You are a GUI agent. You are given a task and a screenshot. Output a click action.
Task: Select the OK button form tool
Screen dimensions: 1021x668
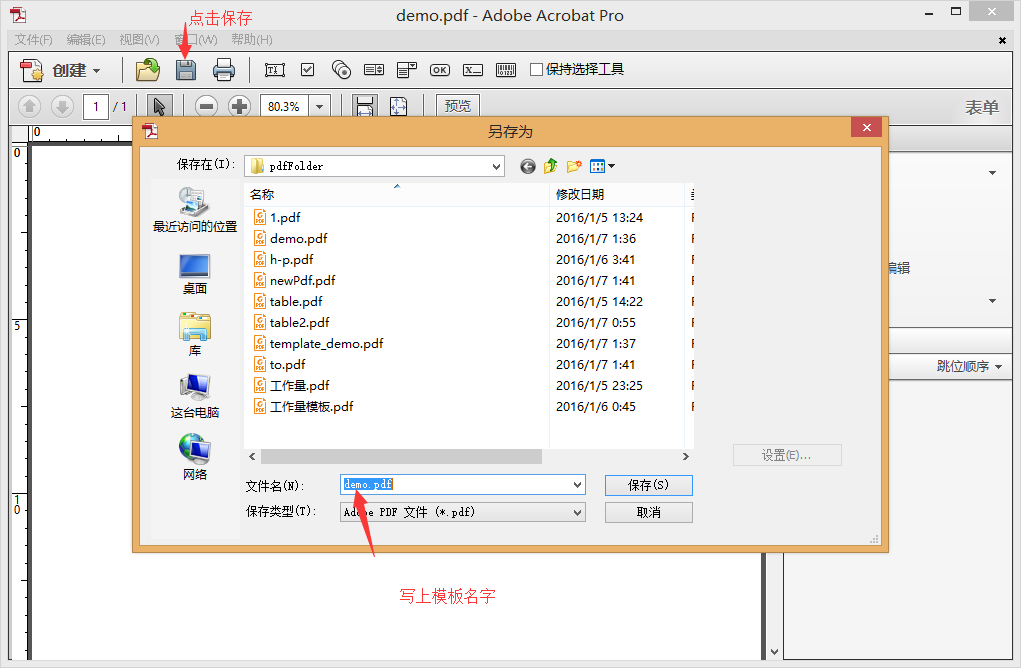click(440, 70)
